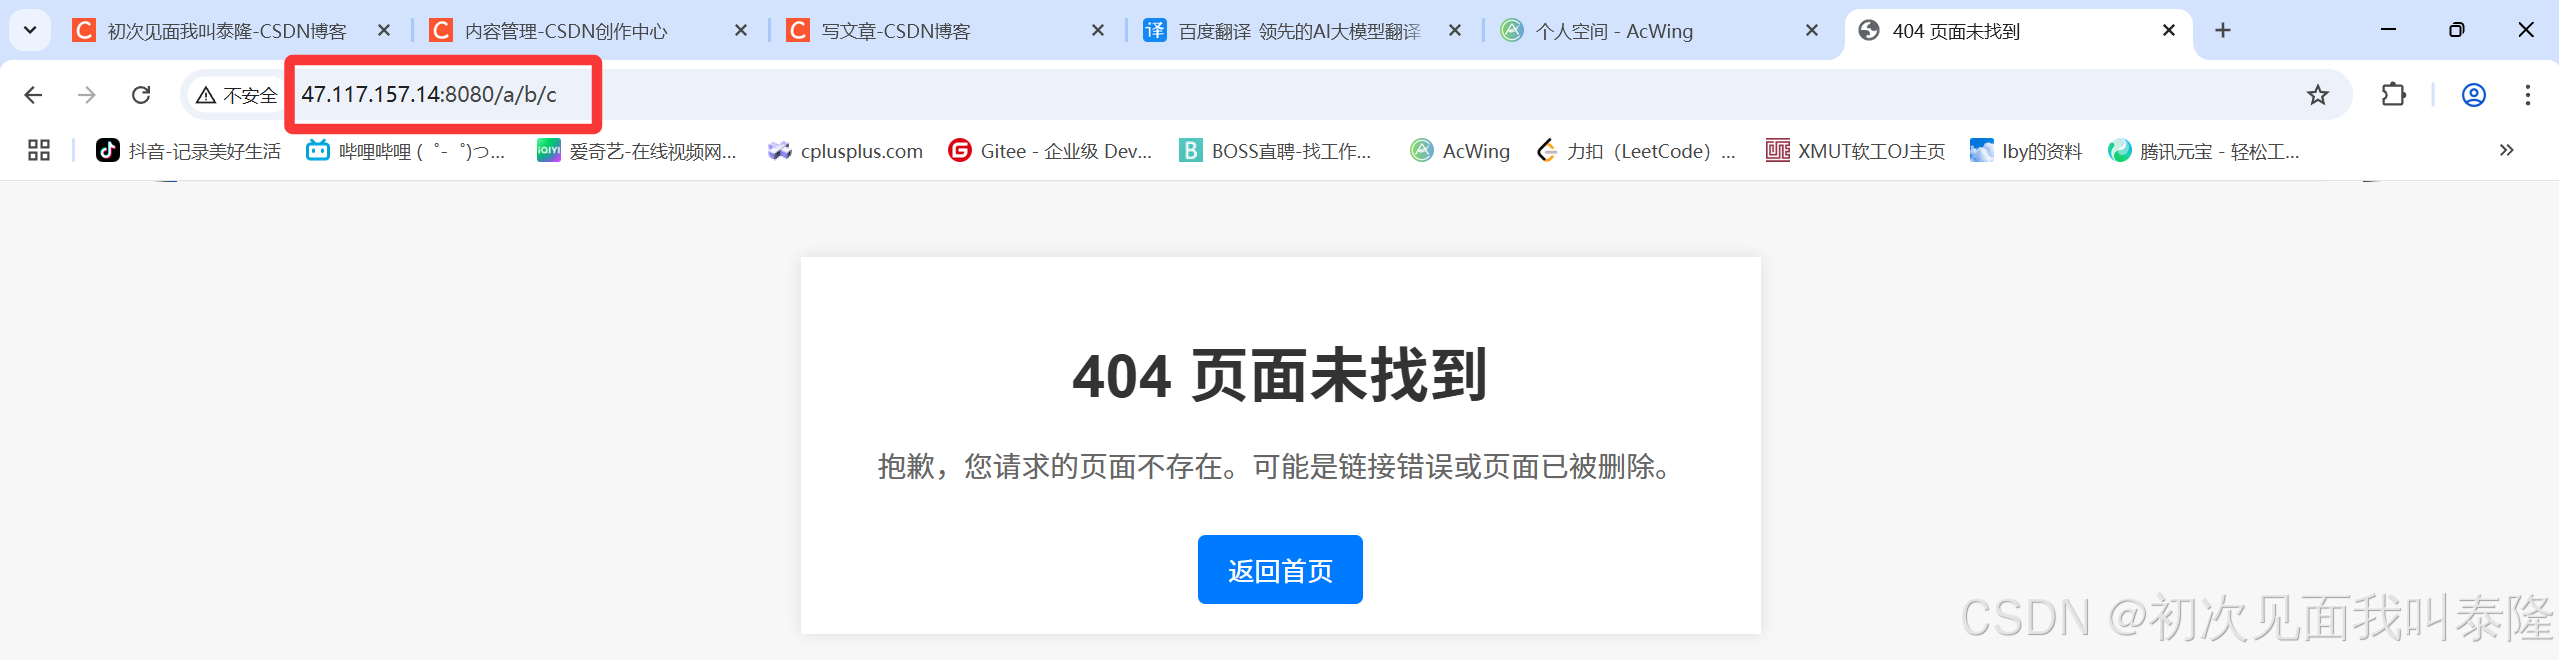Close the 初次见面我叫泰隆 tab
This screenshot has height=660, width=2559.
384,31
